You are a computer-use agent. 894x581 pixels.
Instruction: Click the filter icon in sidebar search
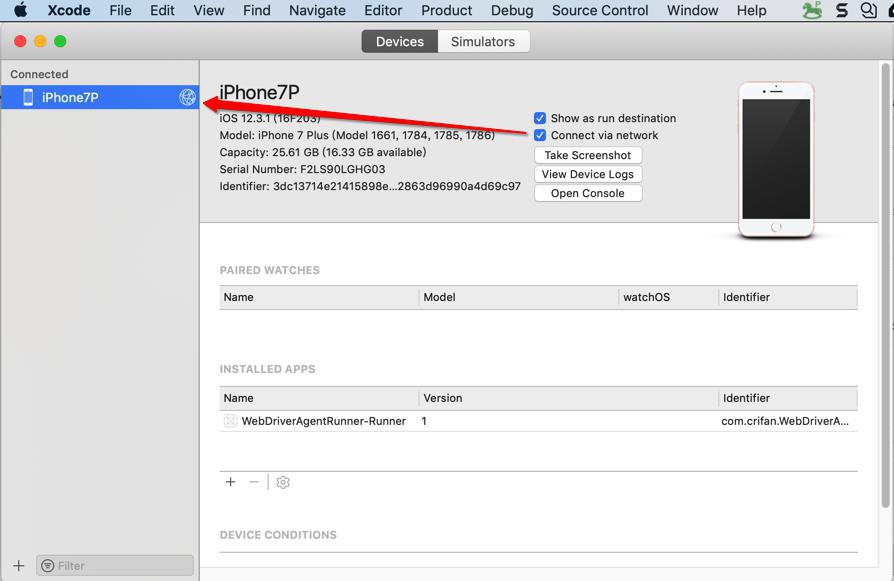point(48,566)
